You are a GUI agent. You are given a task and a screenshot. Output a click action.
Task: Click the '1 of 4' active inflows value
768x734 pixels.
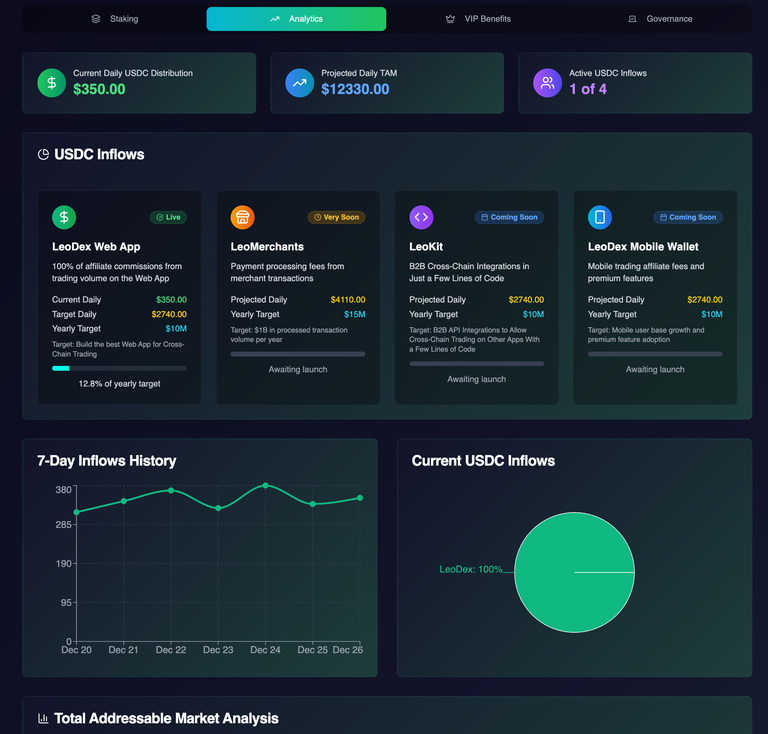(588, 89)
